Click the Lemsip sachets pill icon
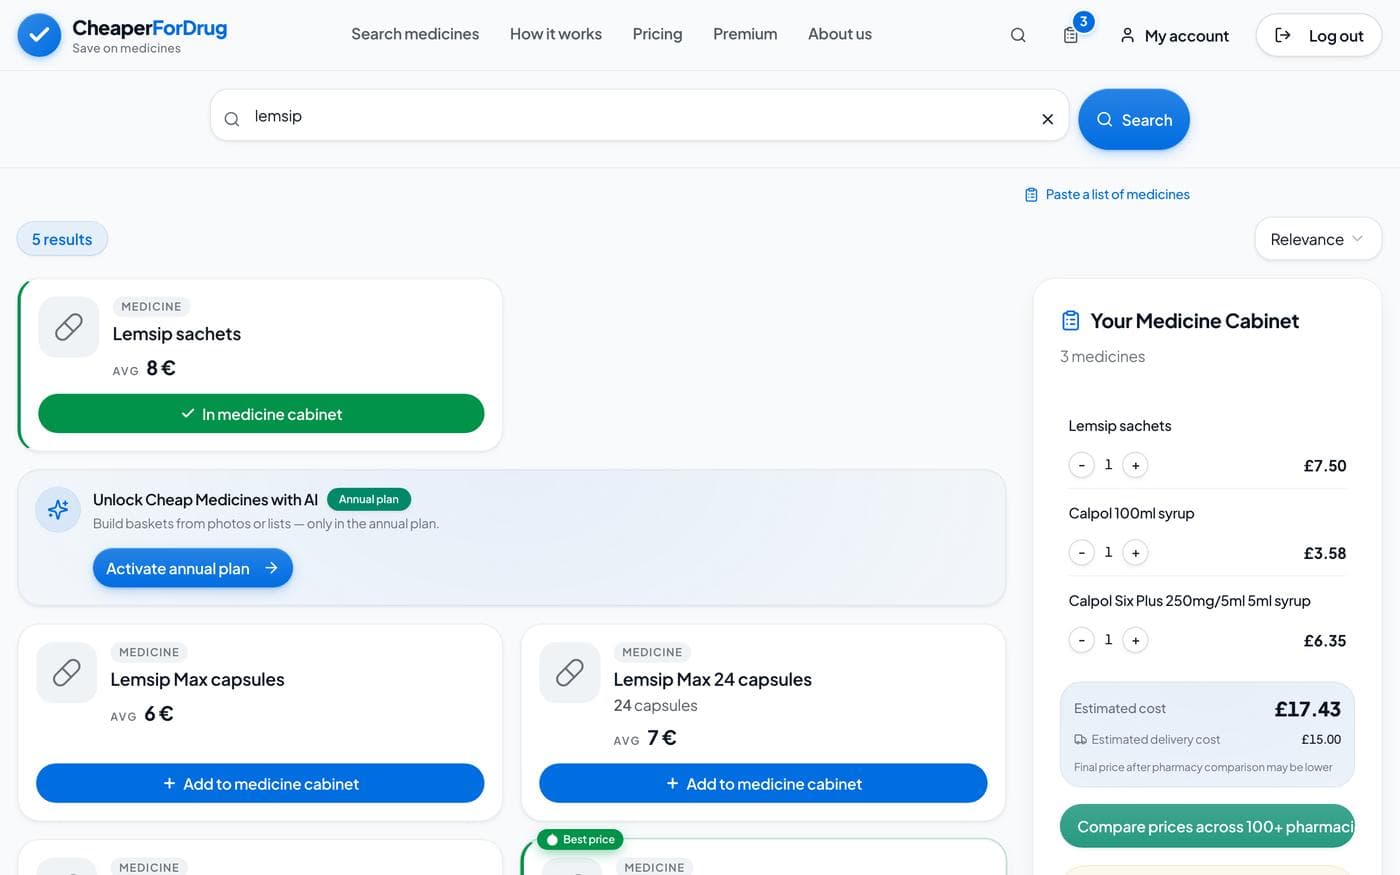 (x=69, y=327)
